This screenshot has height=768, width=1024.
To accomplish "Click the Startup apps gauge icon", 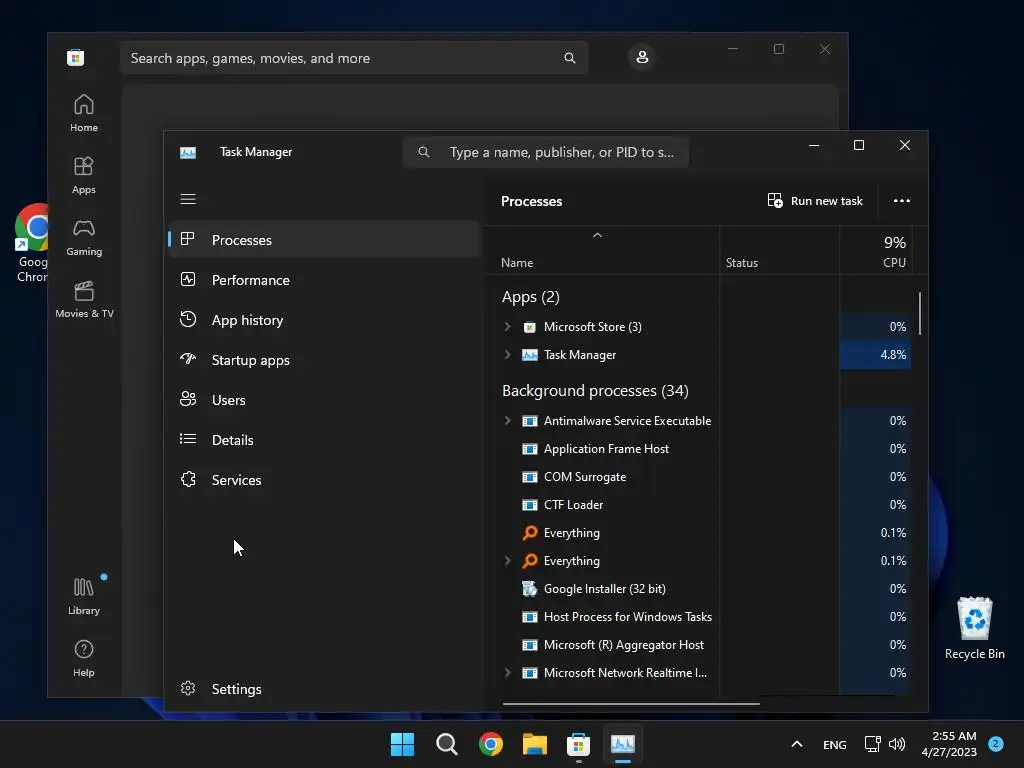I will coord(187,359).
